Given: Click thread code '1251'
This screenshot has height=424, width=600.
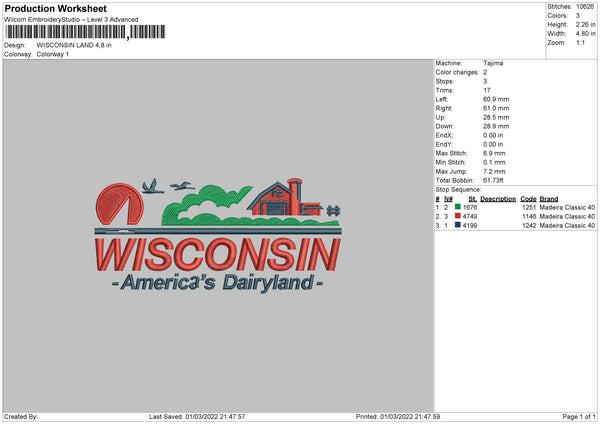Looking at the screenshot, I should pyautogui.click(x=529, y=207).
